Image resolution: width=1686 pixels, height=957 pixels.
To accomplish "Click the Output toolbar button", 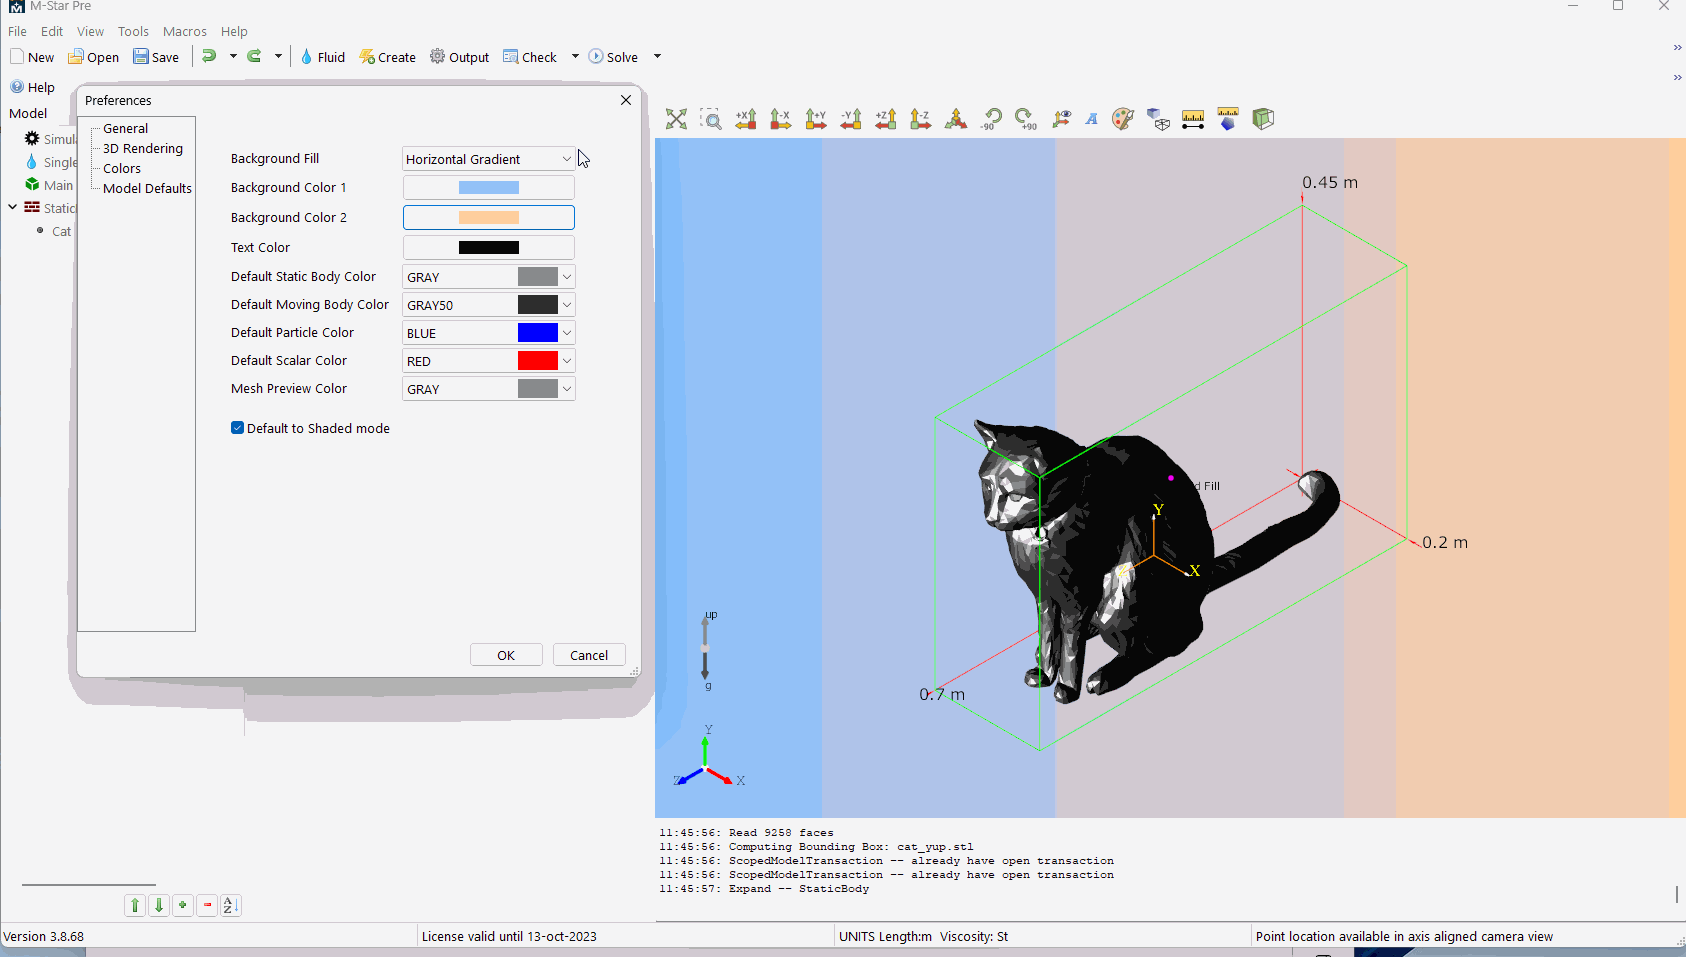I will coord(460,57).
